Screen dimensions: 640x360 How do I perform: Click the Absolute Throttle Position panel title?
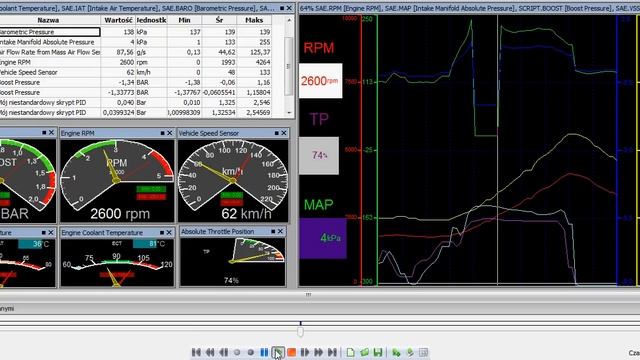[x=218, y=231]
